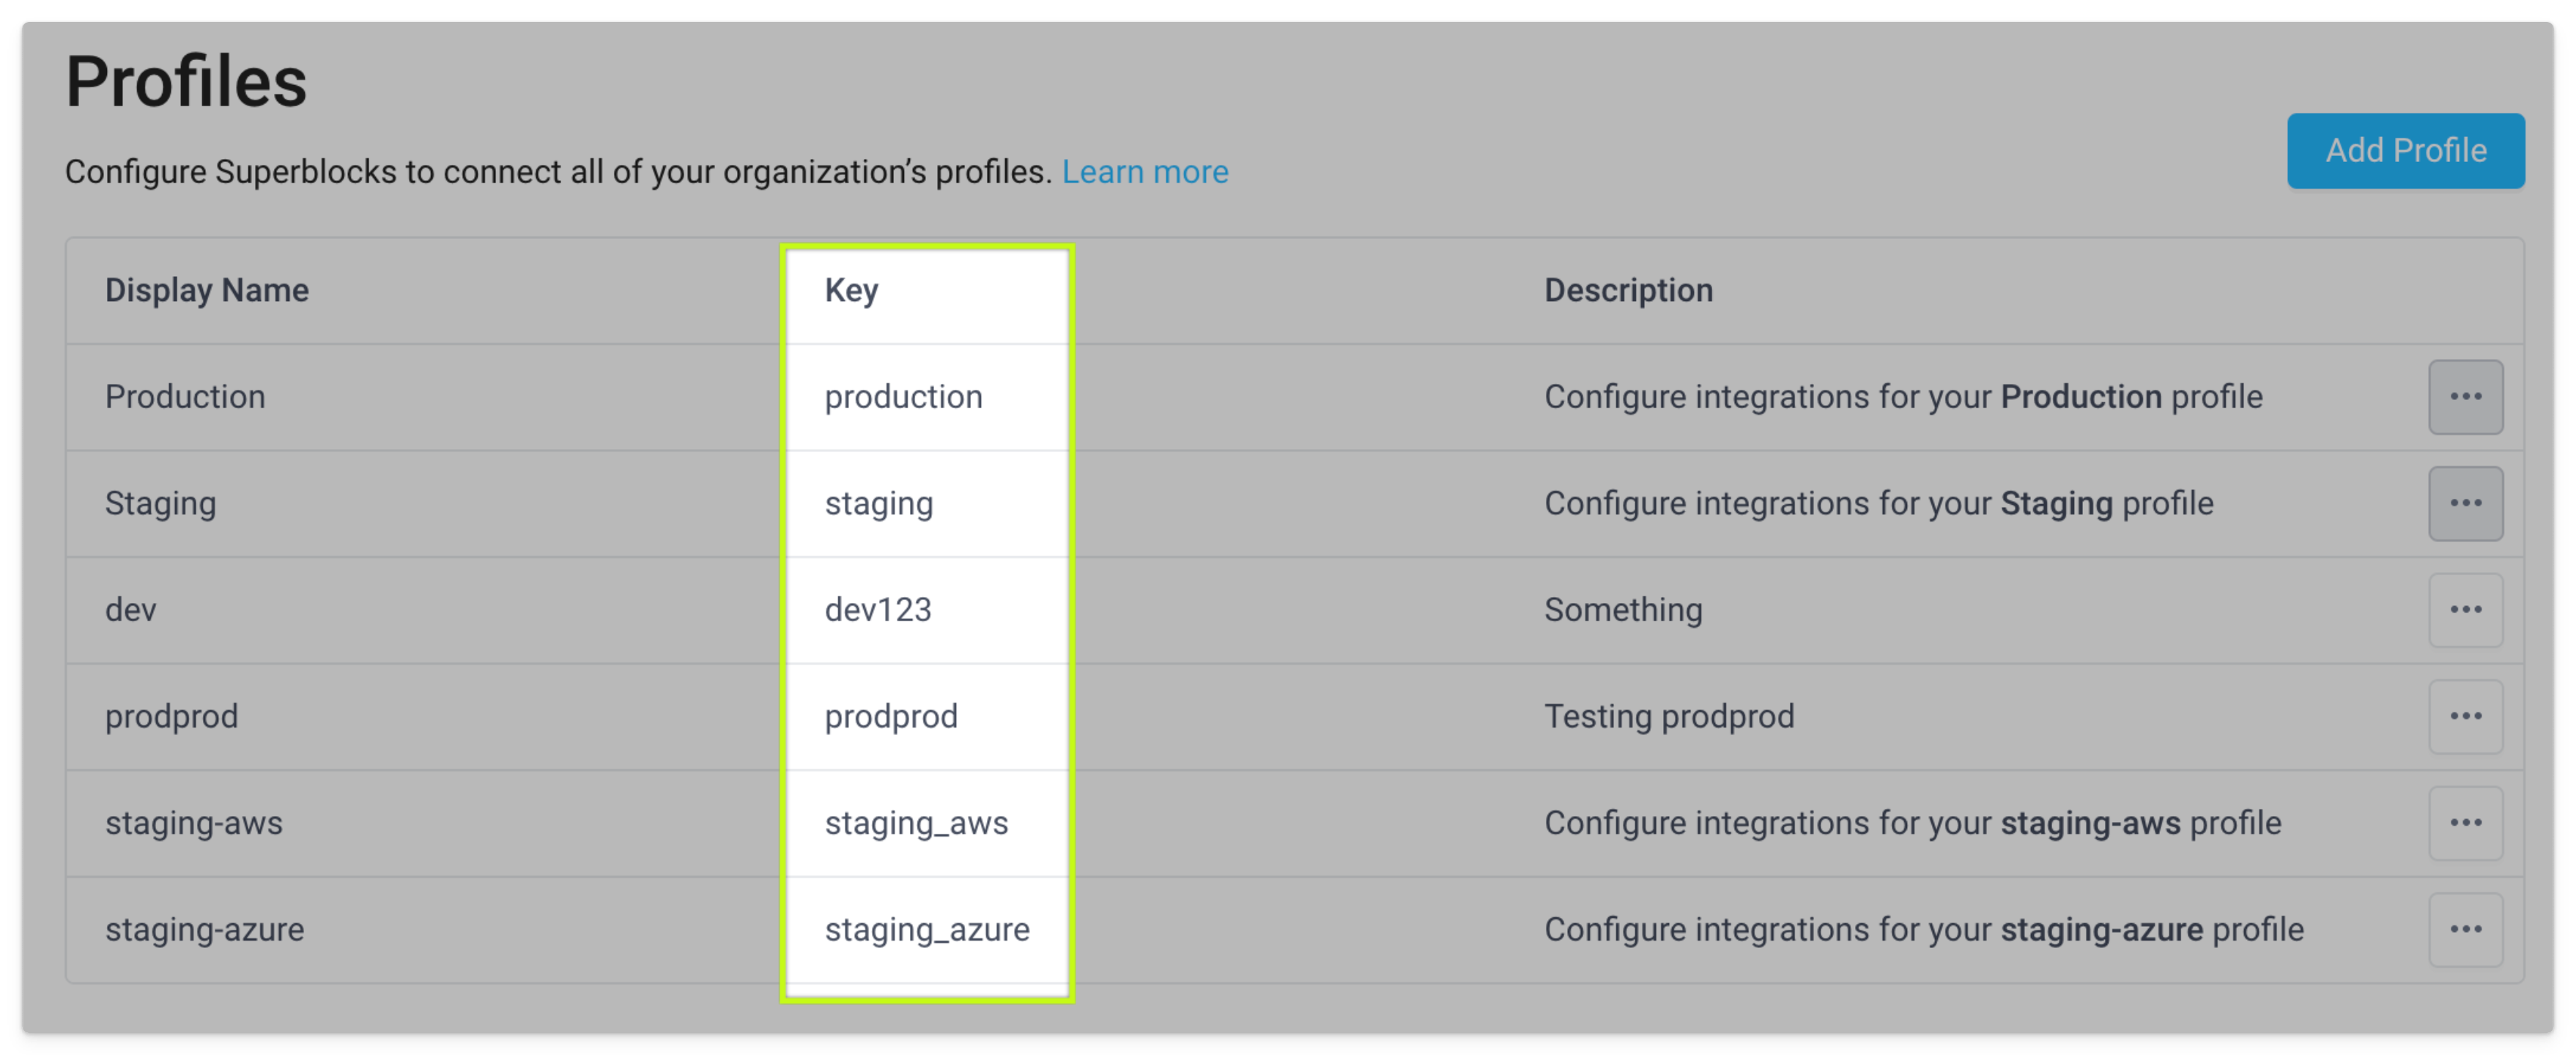Open the more options menu for Staging
The height and width of the screenshot is (1055, 2576).
coord(2465,503)
